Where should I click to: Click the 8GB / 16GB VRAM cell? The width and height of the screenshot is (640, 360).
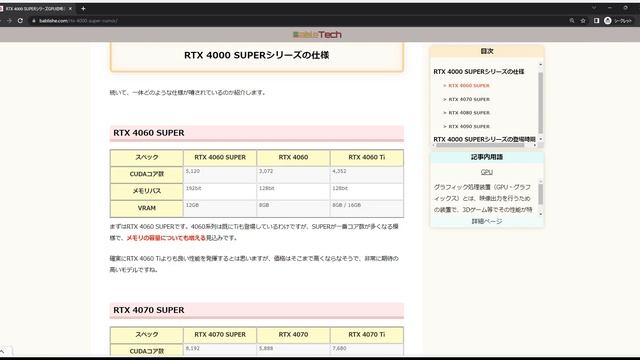(x=367, y=208)
